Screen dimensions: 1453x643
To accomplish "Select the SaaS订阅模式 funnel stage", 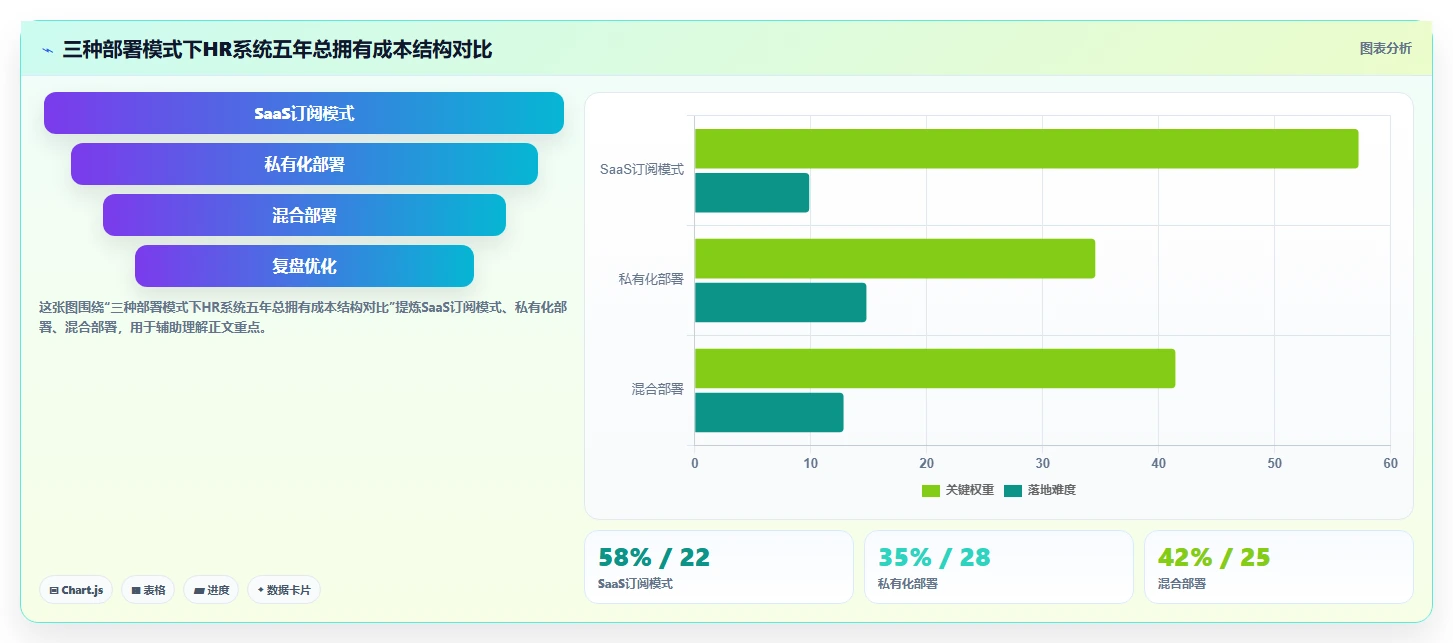I will point(304,113).
